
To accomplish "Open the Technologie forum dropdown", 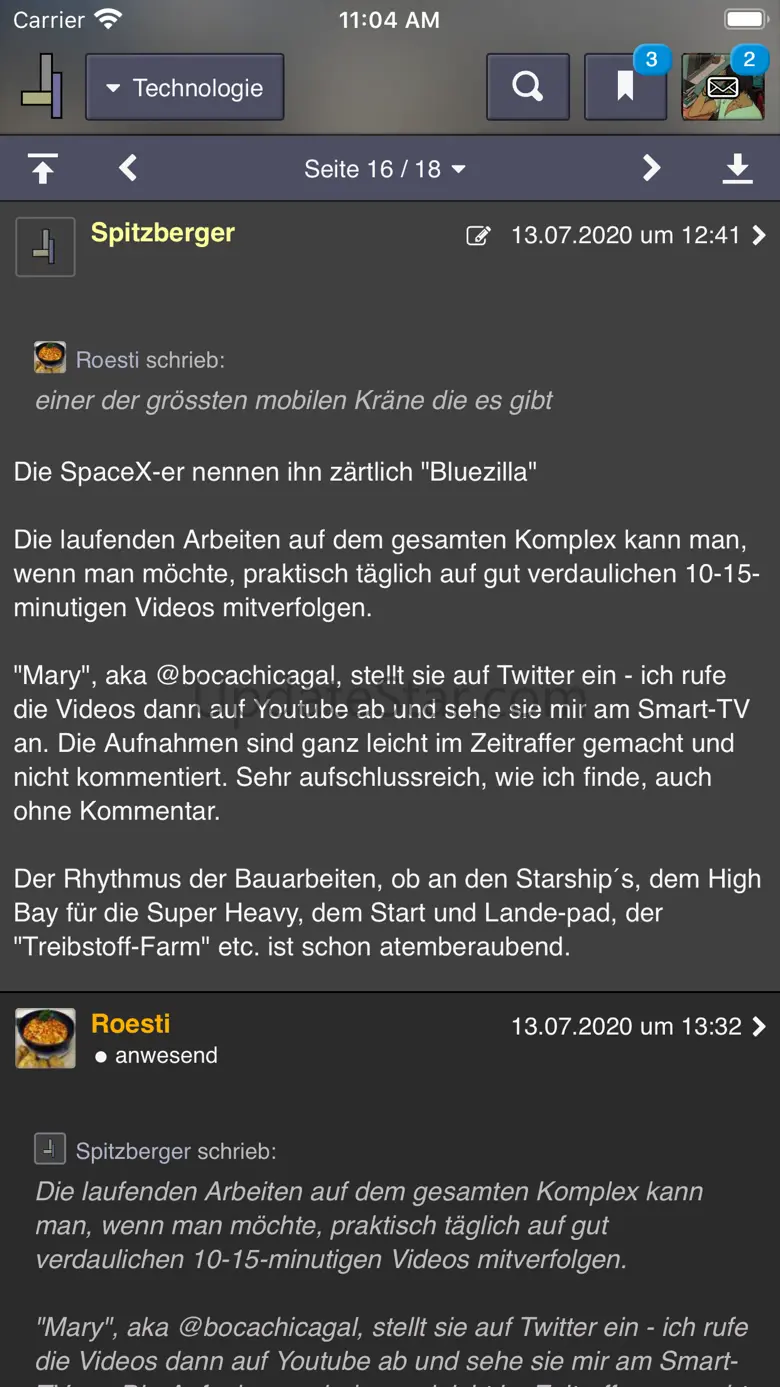I will (185, 87).
